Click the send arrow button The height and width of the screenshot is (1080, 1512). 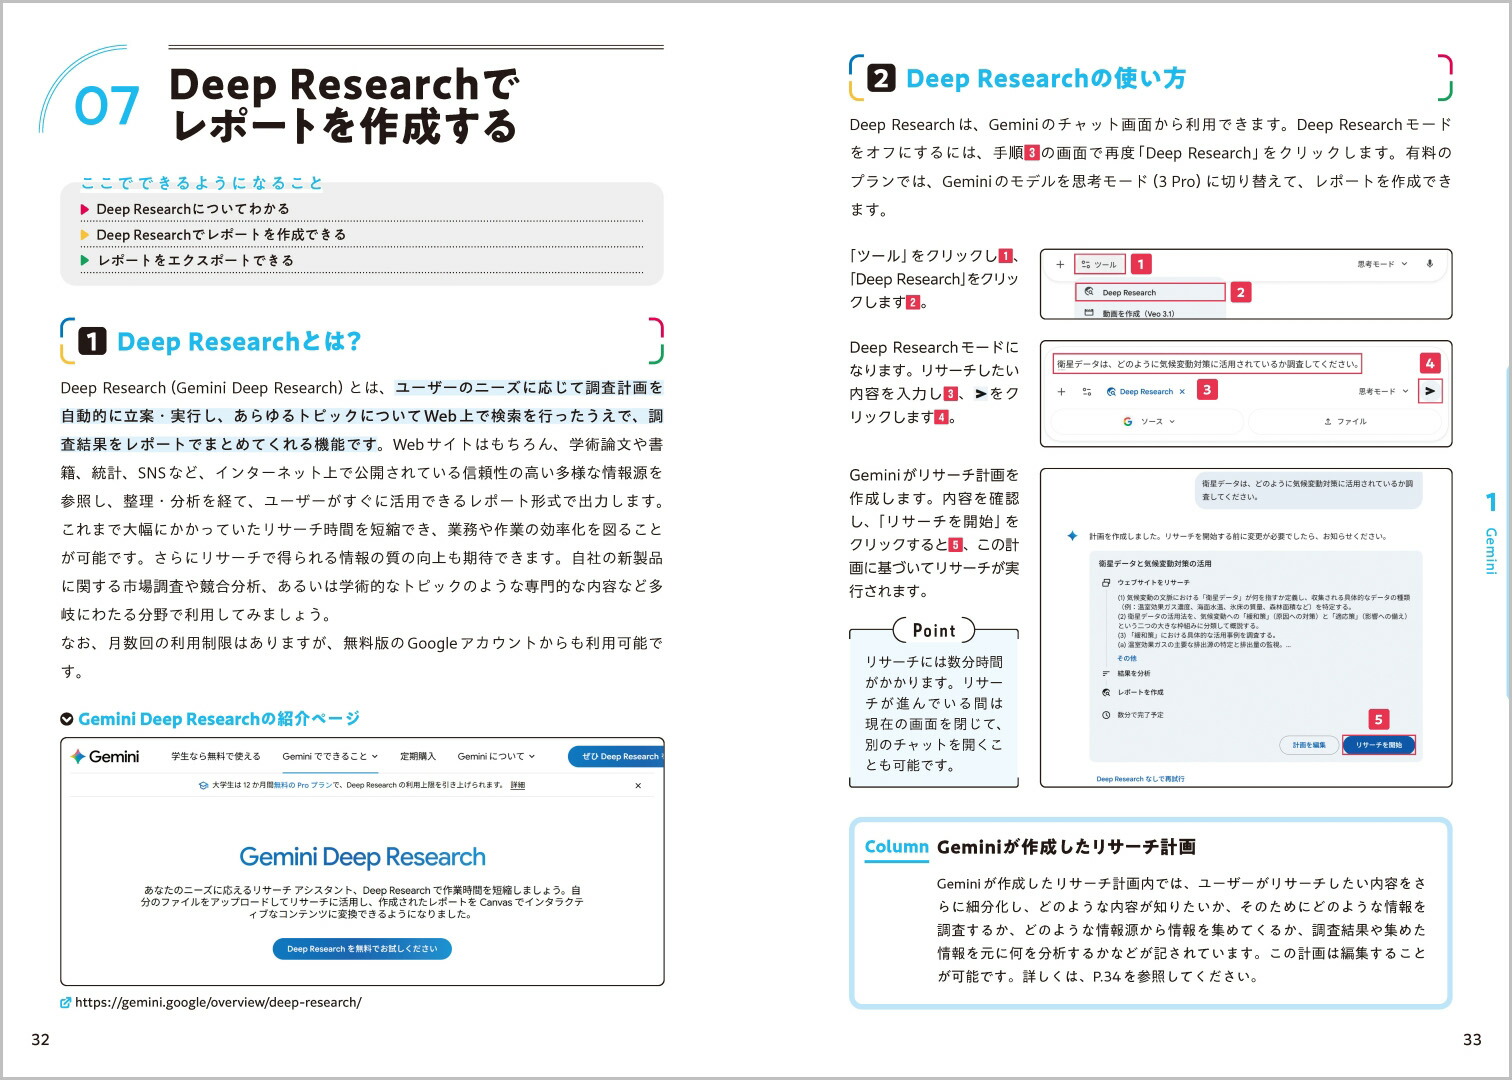click(x=1430, y=391)
